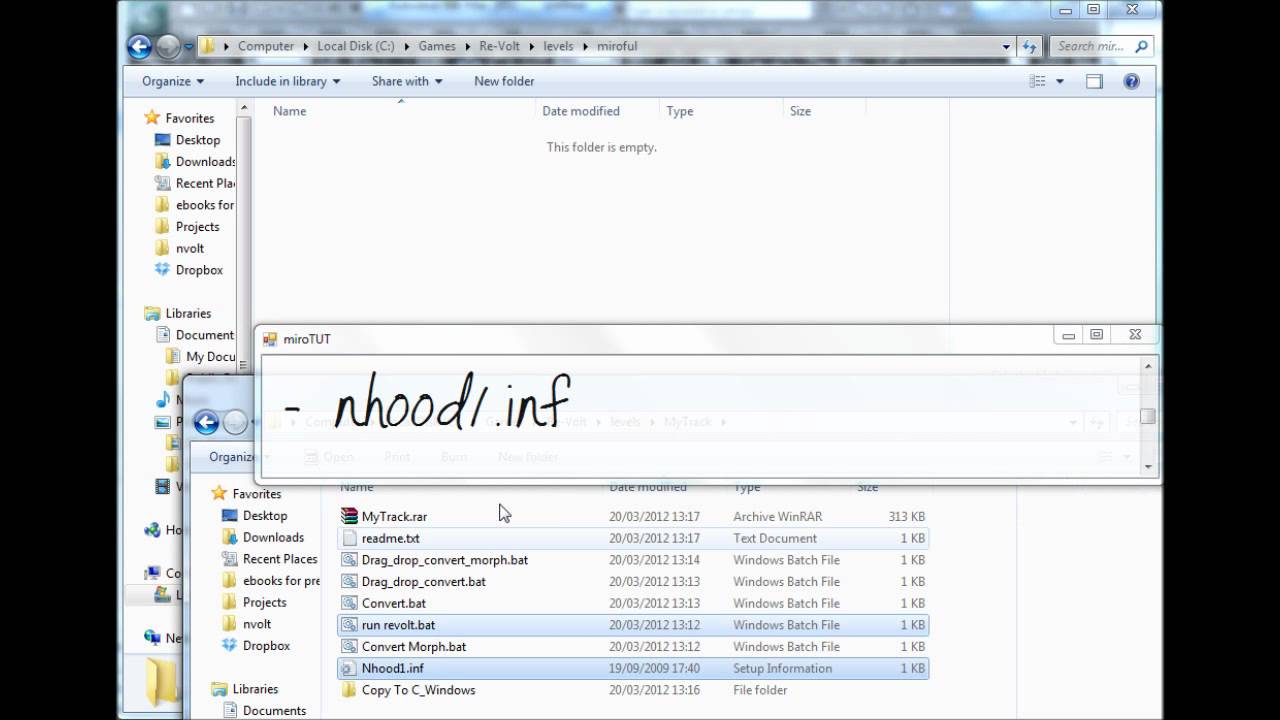Click the miroTUT scrollbar thumb
Image resolution: width=1280 pixels, height=720 pixels.
pyautogui.click(x=1148, y=416)
